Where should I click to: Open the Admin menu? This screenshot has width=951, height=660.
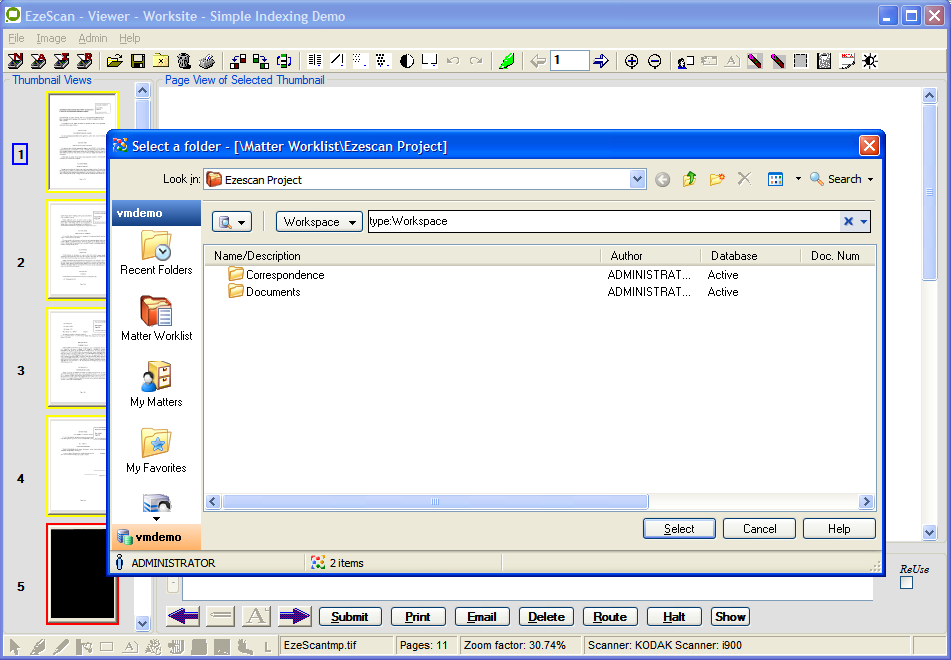point(93,38)
